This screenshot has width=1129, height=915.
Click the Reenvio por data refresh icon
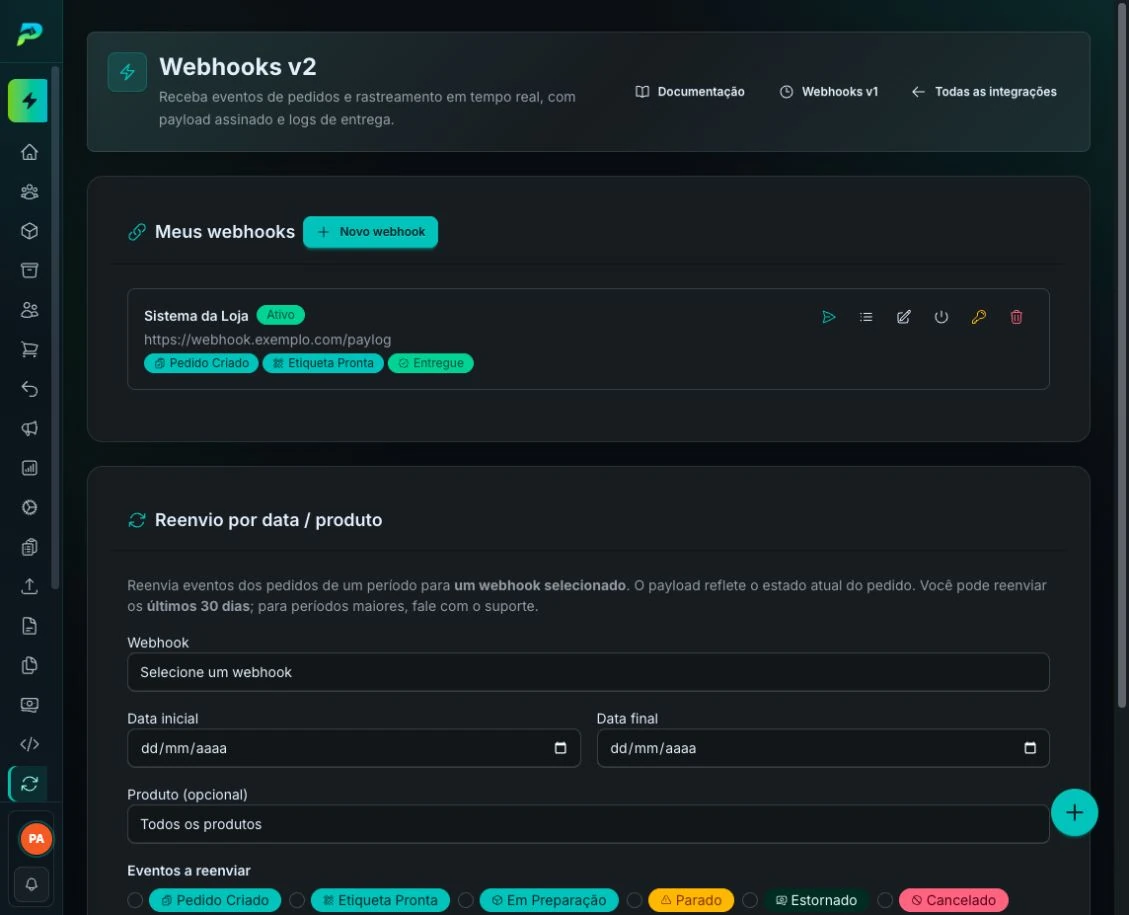[137, 520]
